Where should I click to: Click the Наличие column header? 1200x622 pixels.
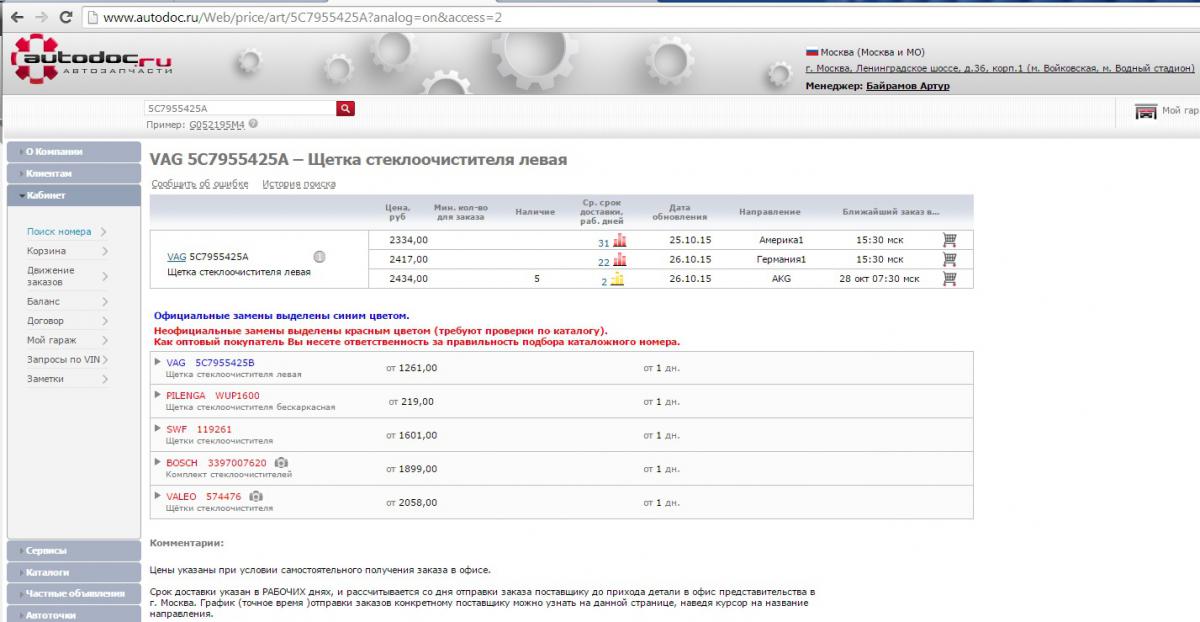535,212
